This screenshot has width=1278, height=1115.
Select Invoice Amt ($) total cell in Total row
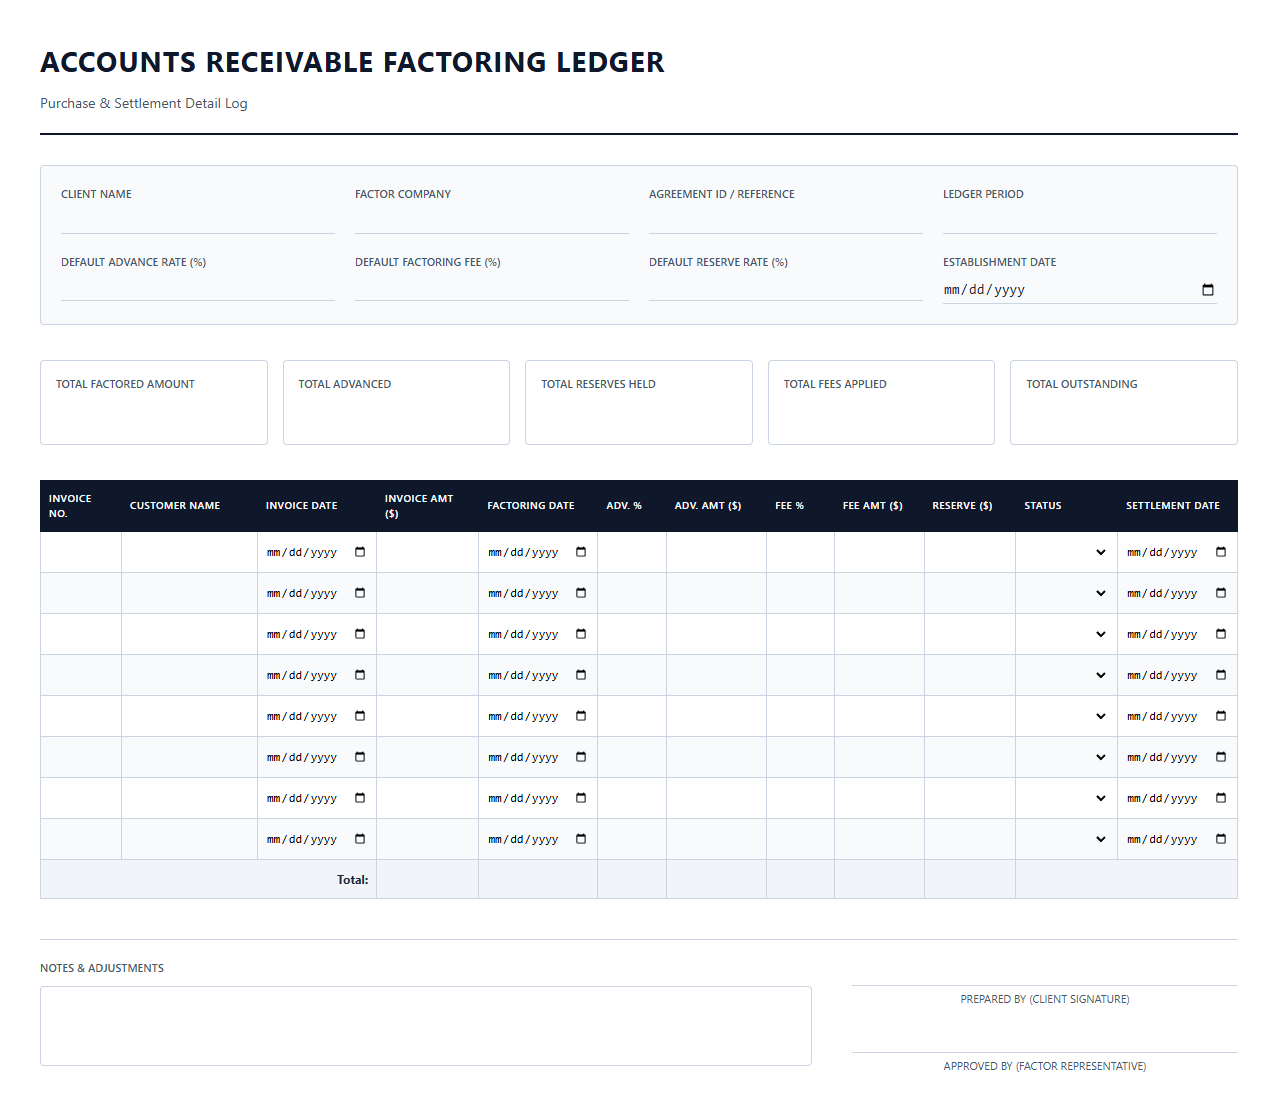click(x=427, y=879)
